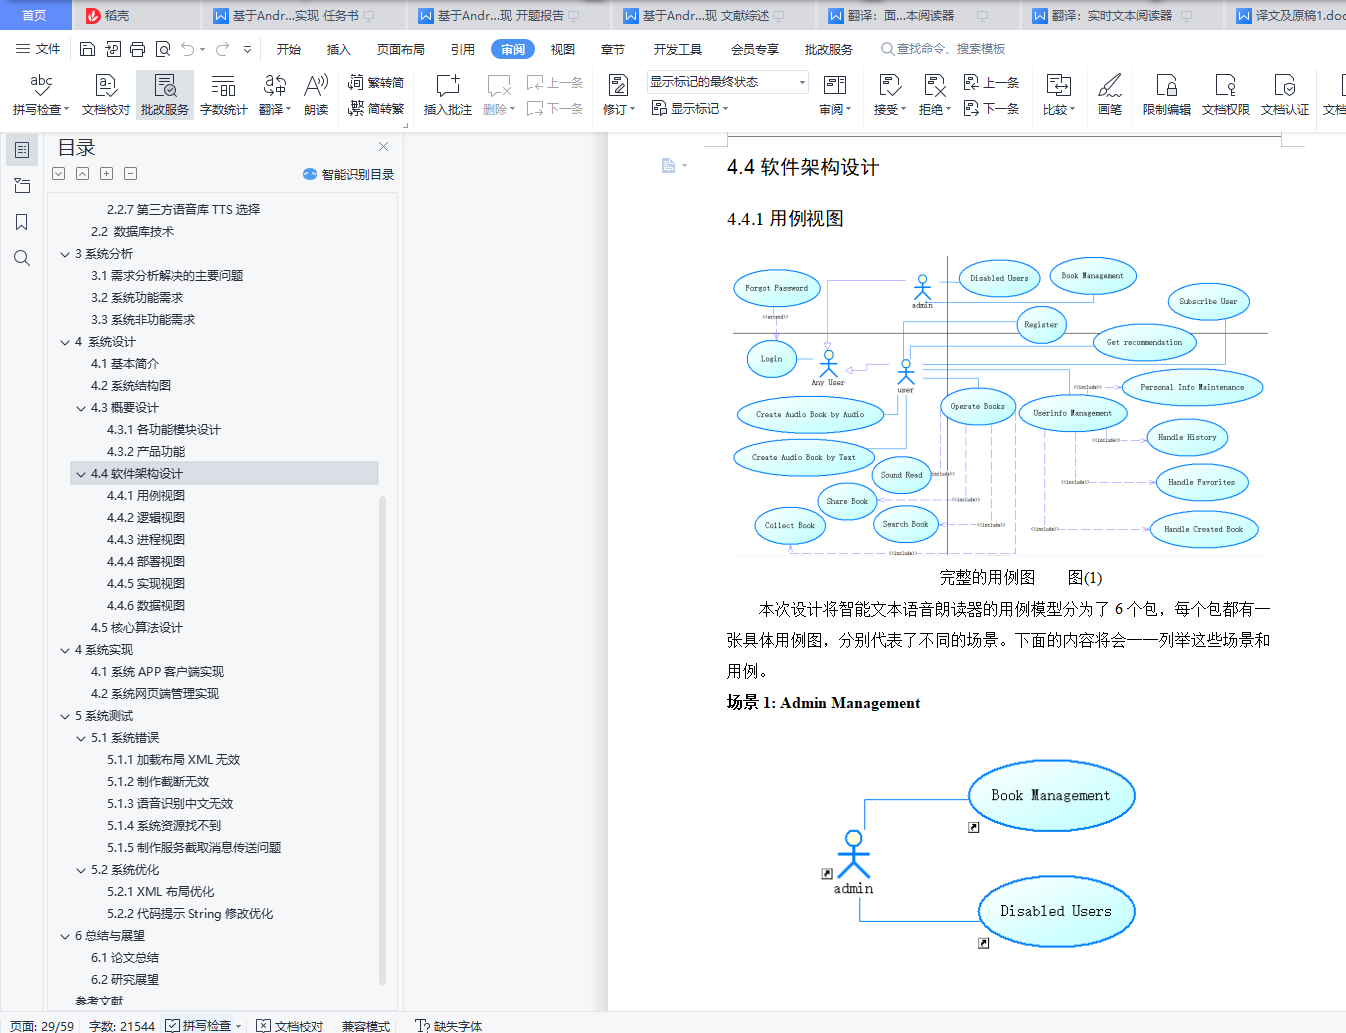Click the Save icon in quick access toolbar
The image size is (1346, 1033).
click(87, 49)
